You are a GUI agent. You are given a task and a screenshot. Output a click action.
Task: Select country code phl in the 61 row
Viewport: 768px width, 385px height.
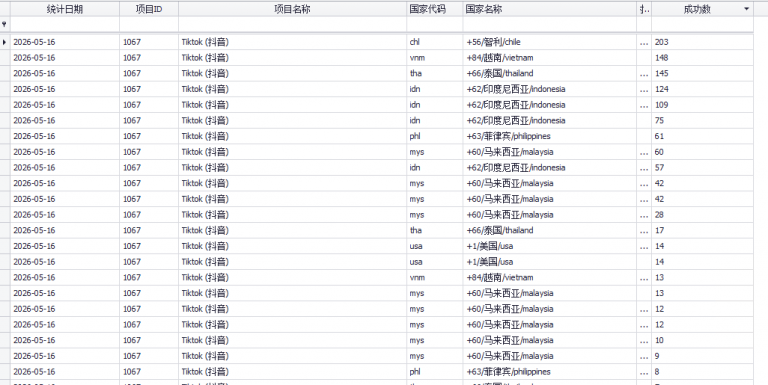[434, 136]
